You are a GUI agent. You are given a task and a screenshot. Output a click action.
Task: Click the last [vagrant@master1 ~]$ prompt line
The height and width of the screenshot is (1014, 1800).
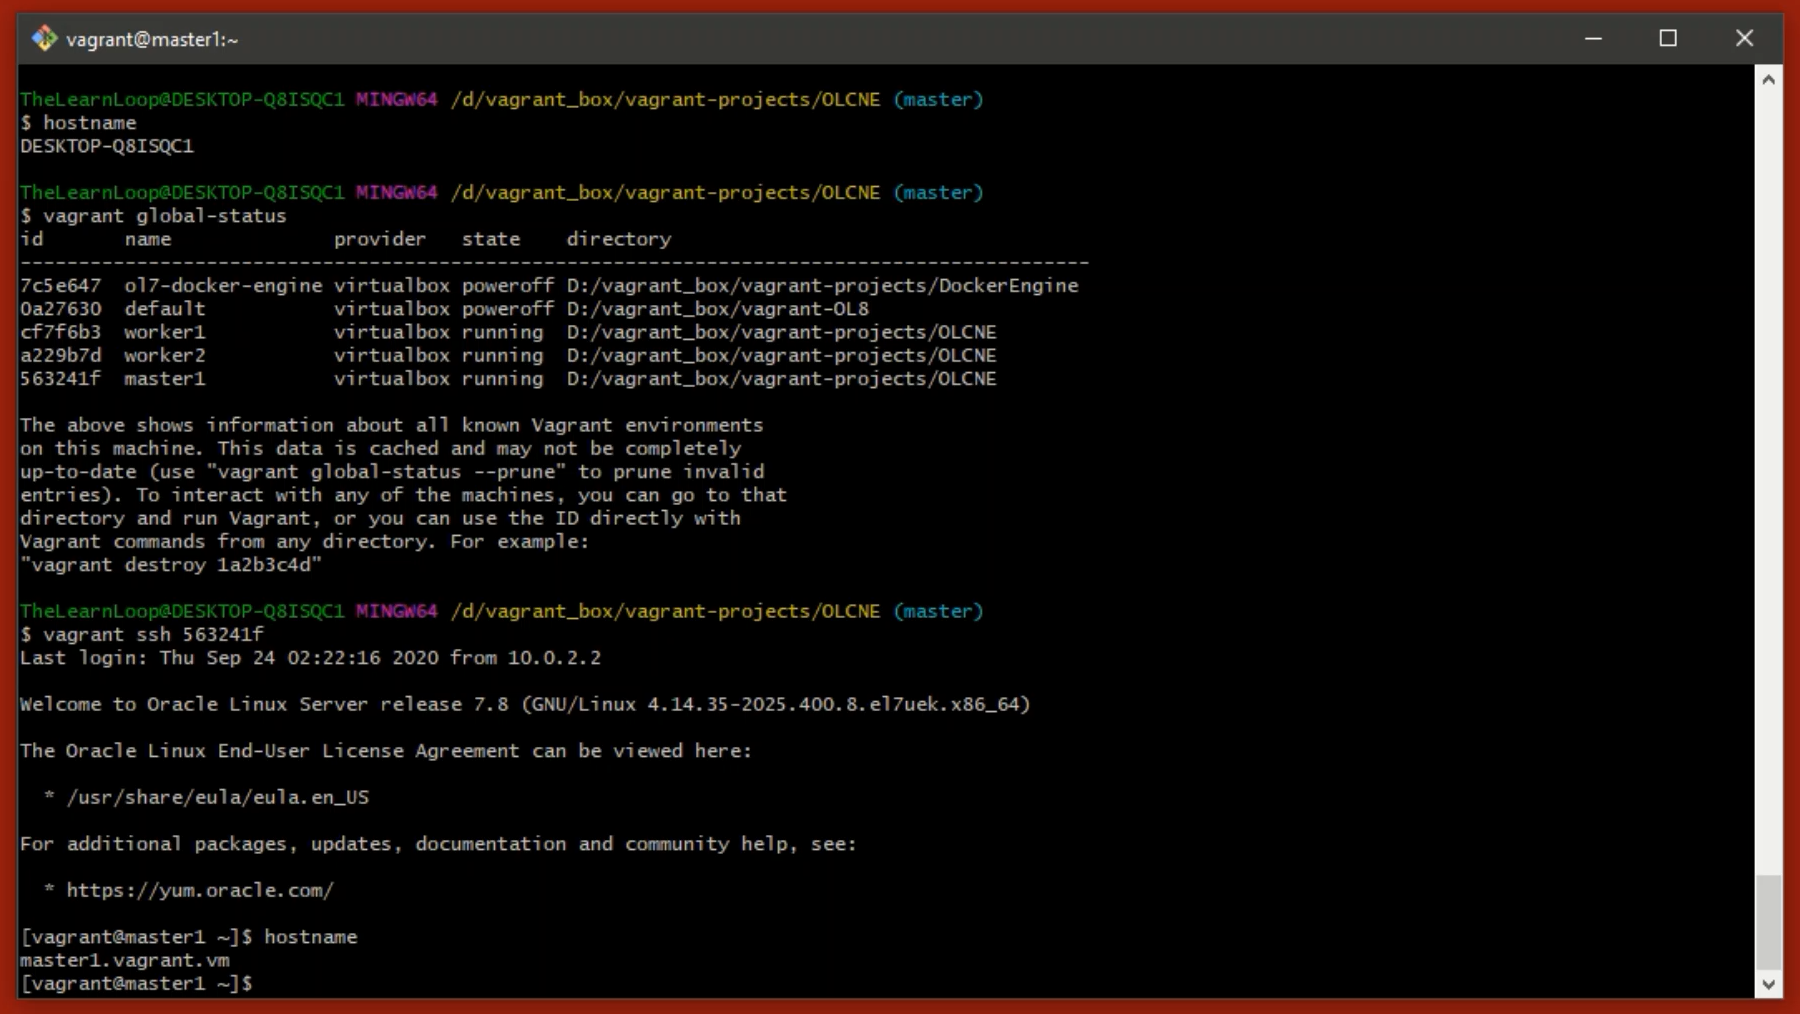[x=136, y=983]
